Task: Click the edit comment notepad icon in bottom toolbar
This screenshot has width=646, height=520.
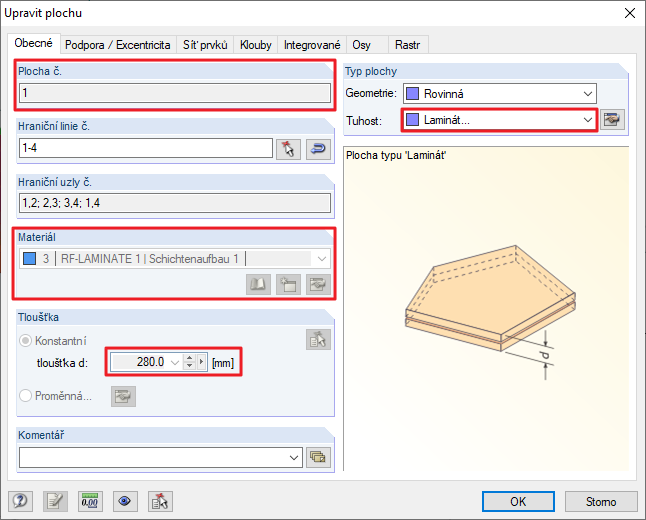Action: 55,501
